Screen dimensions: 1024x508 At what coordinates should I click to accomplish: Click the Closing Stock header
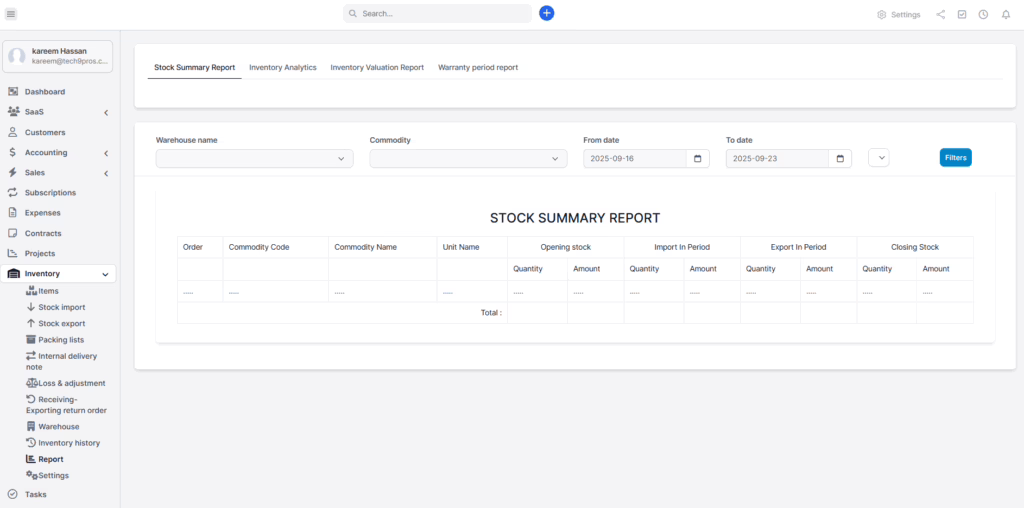tap(915, 247)
